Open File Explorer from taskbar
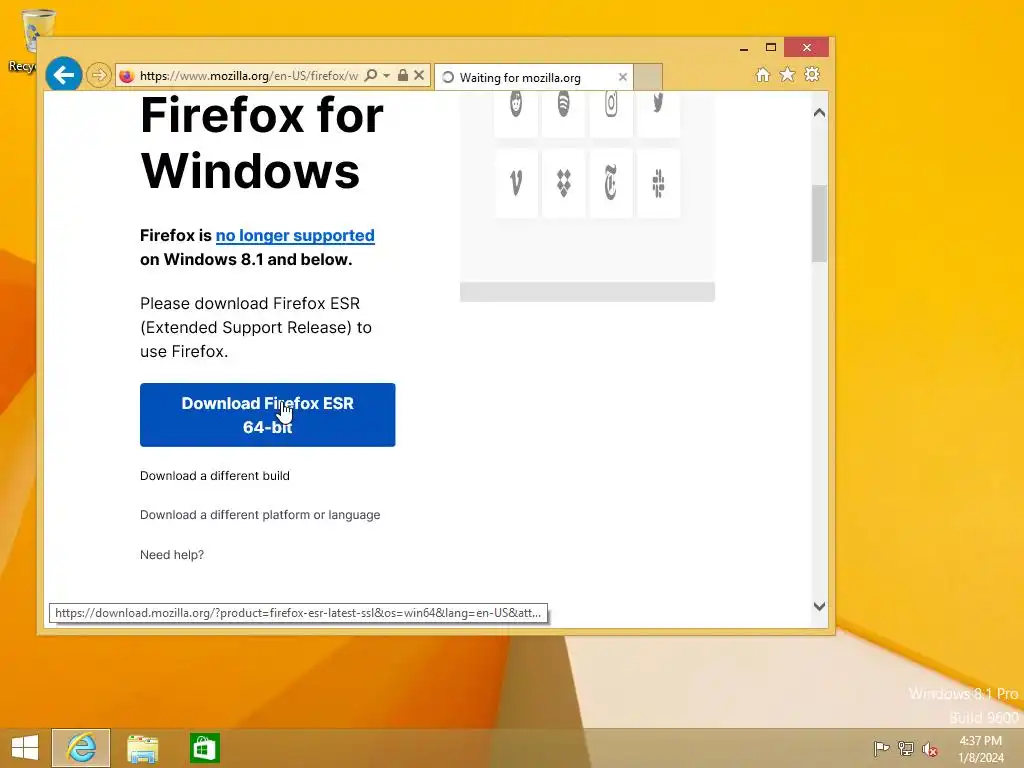 [142, 748]
